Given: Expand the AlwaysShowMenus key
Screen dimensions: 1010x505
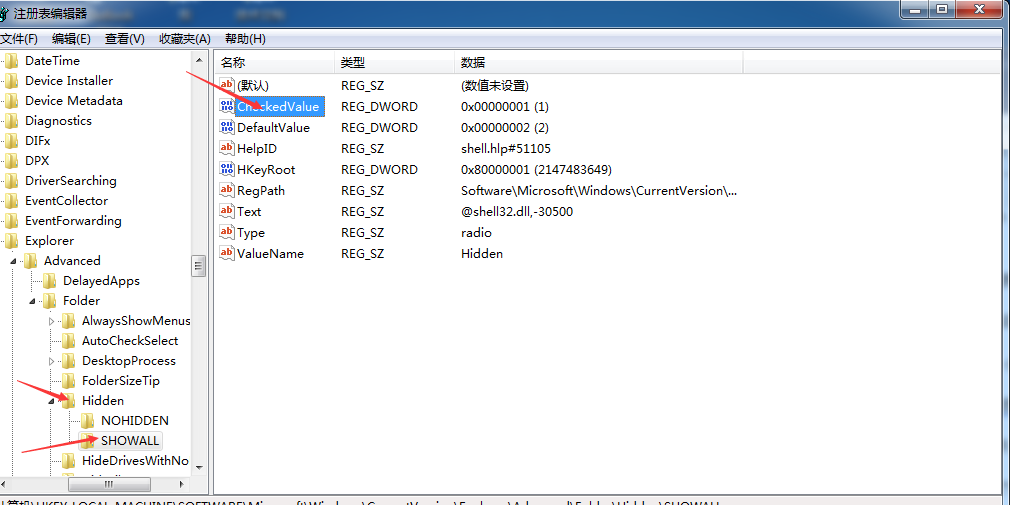Looking at the screenshot, I should coord(52,321).
